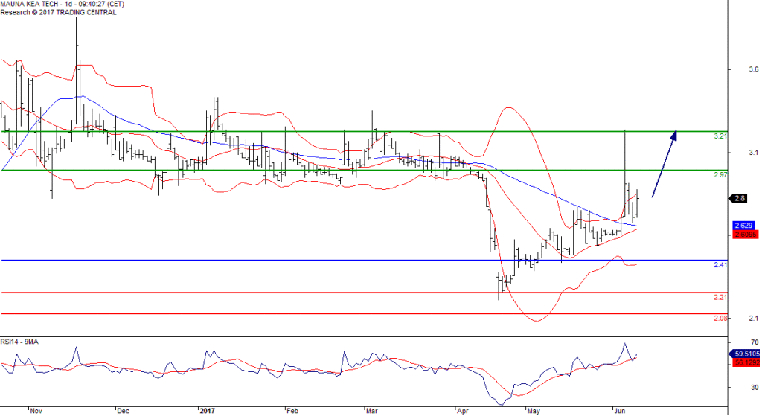
Task: Click the red '2.21' support level label
Action: click(721, 297)
